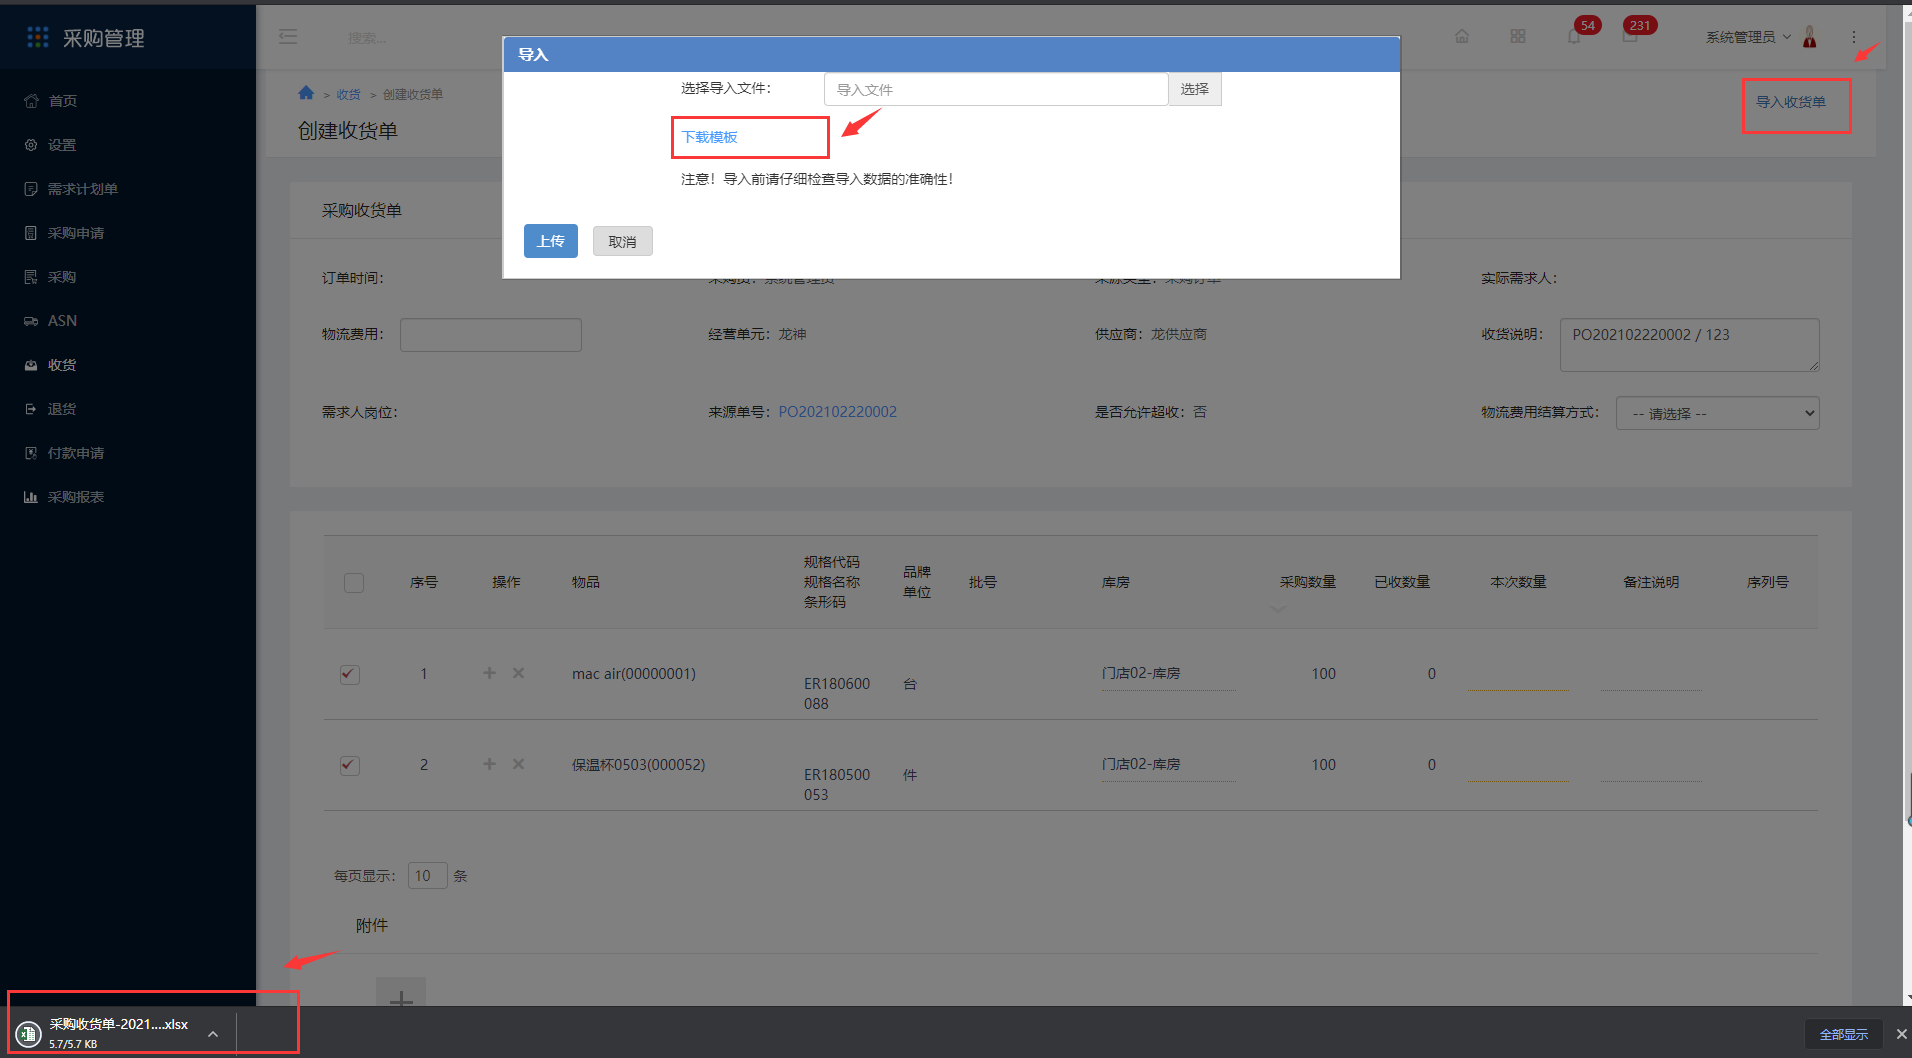Remove the 保温杯0503 row
Viewport: 1912px width, 1058px height.
[x=518, y=764]
